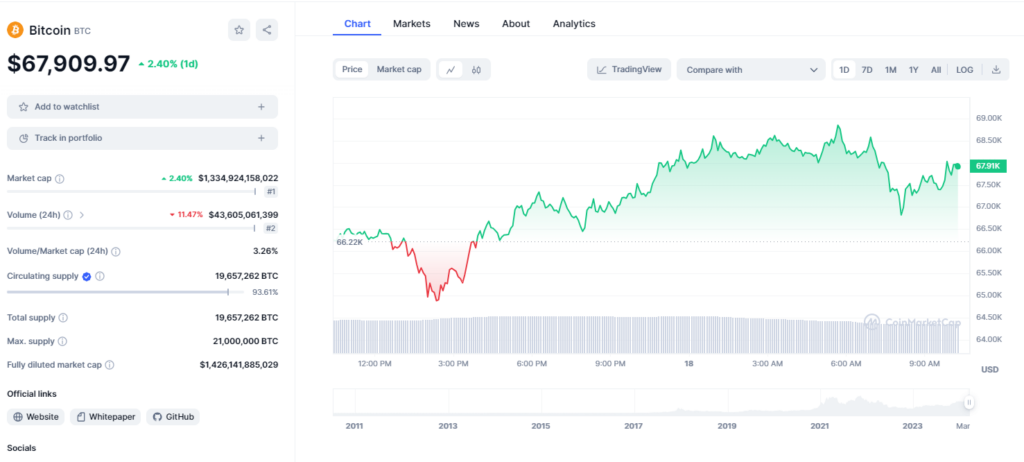Open the Whitepaper link
1024x462 pixels.
(105, 417)
